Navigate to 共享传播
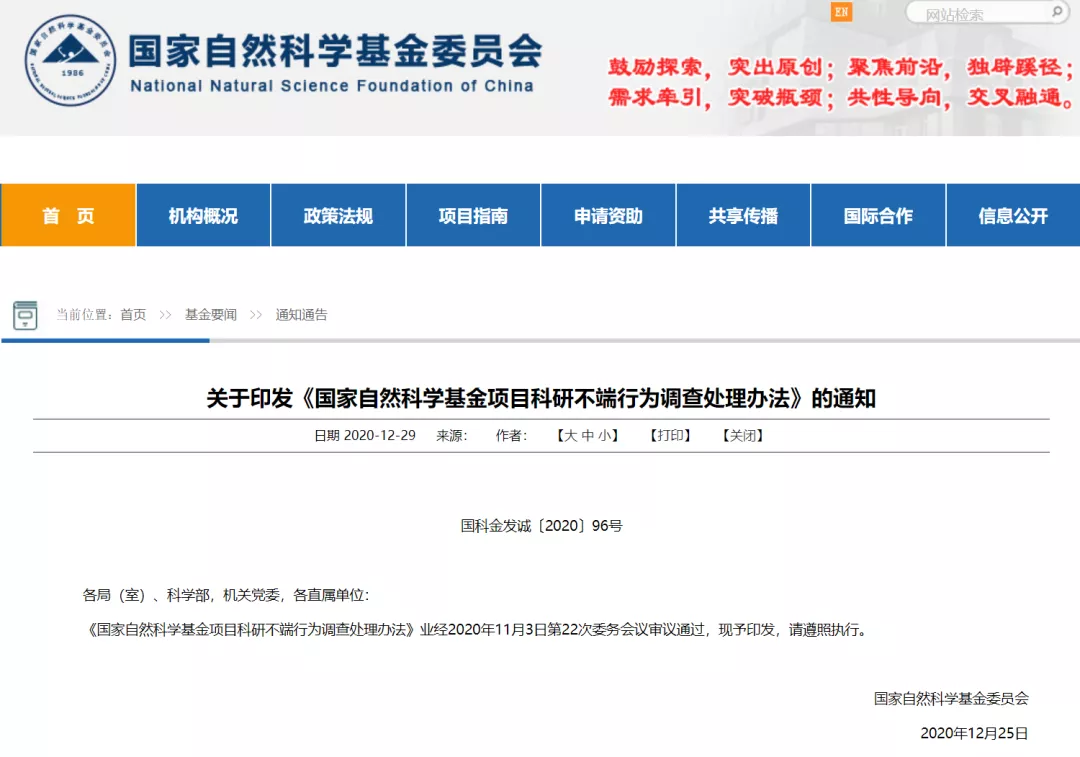Image resolution: width=1080 pixels, height=757 pixels. coord(743,216)
